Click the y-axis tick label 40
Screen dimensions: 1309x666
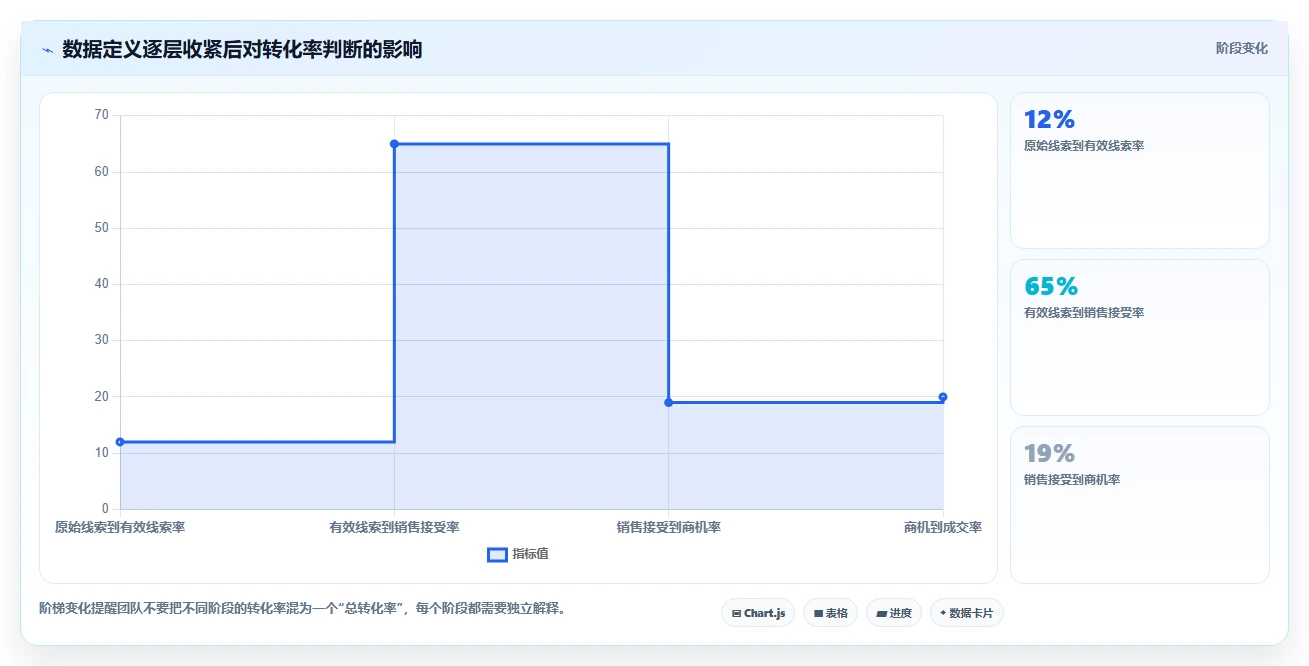coord(101,284)
